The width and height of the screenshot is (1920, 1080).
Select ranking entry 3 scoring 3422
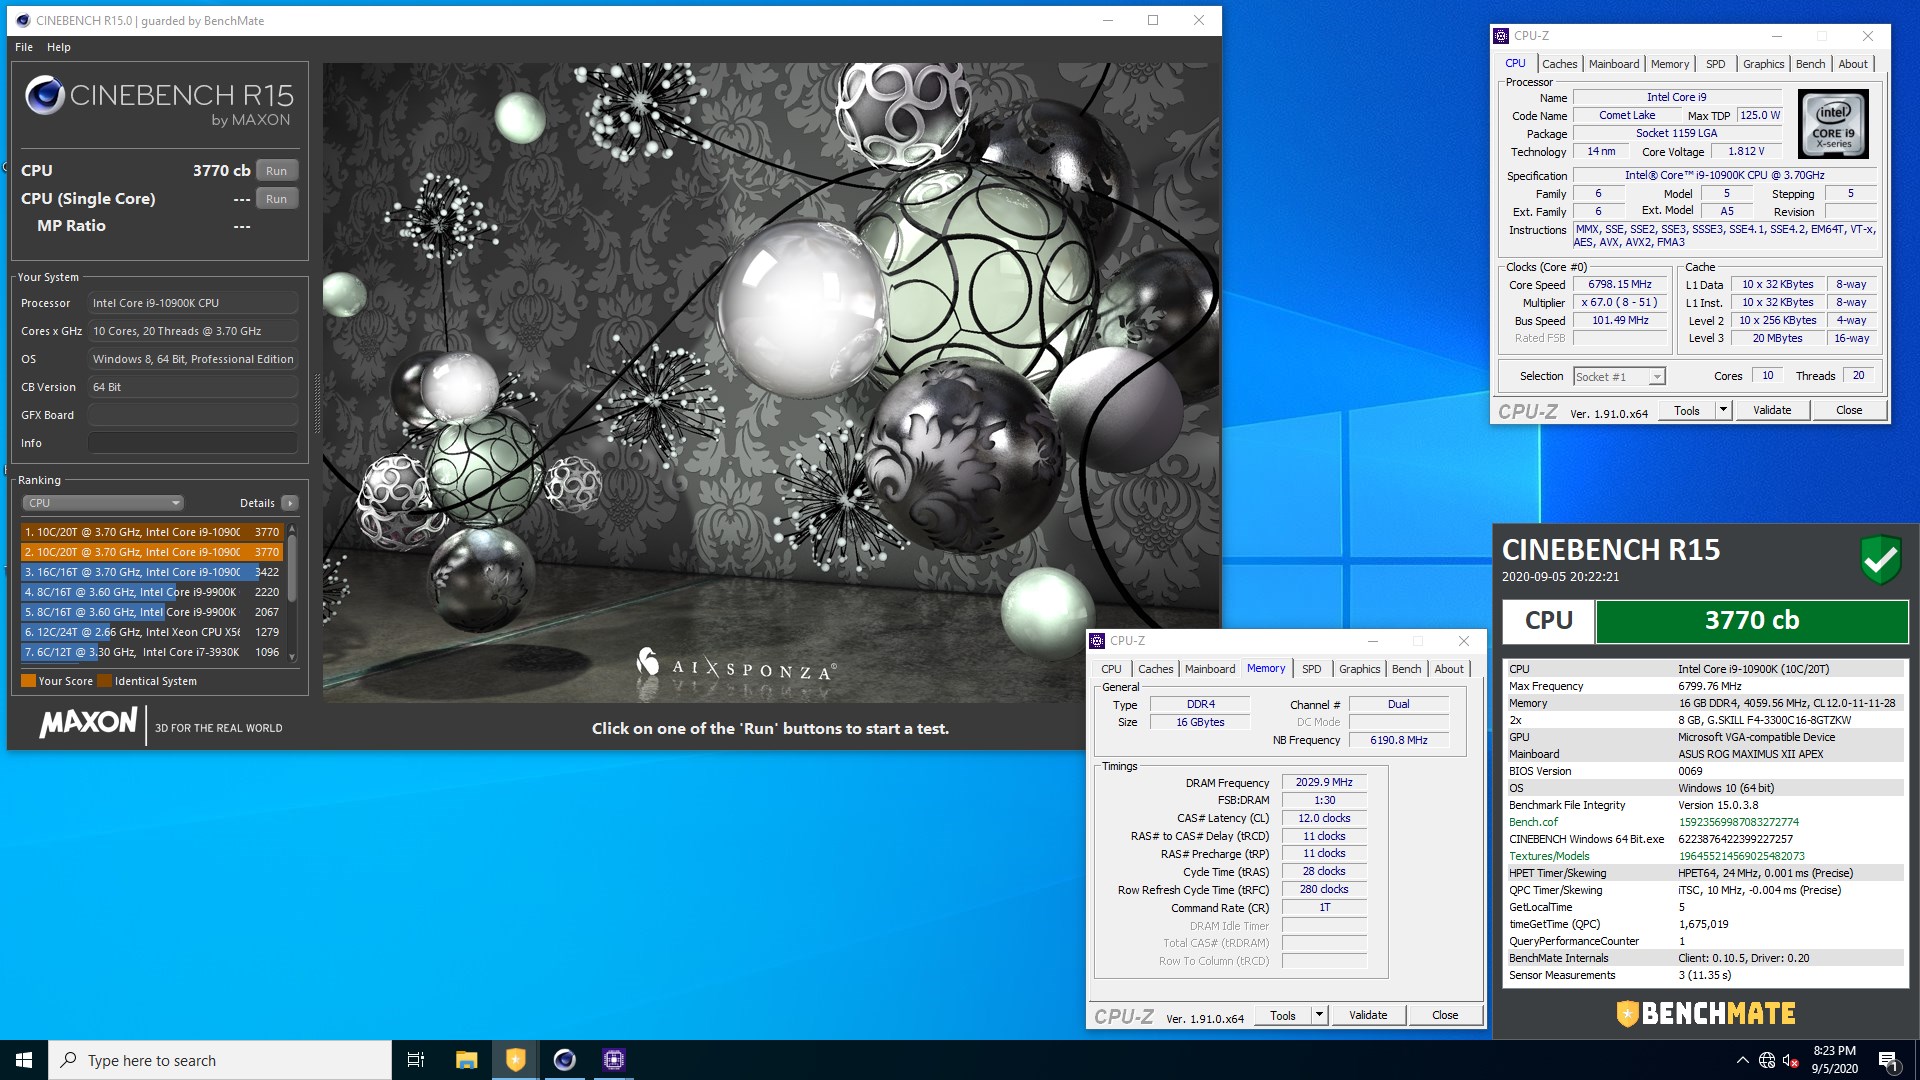pos(152,572)
